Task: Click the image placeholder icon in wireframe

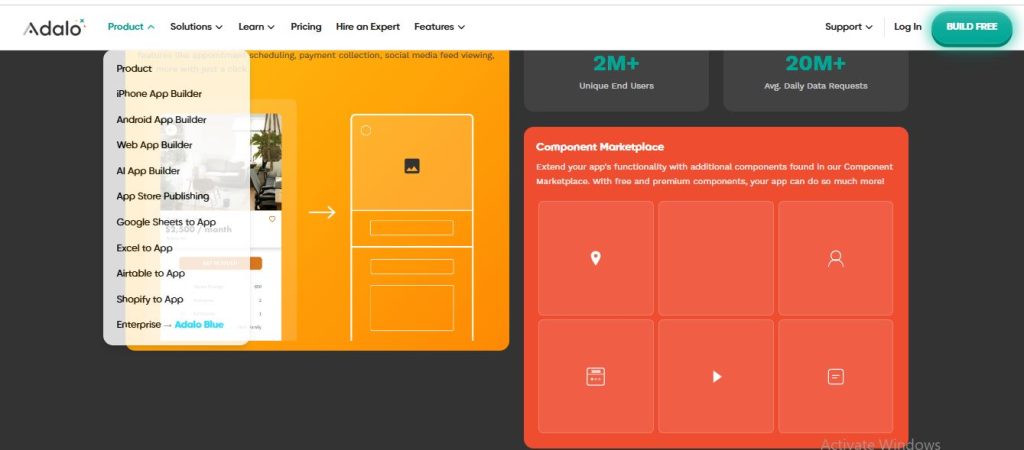Action: [411, 166]
